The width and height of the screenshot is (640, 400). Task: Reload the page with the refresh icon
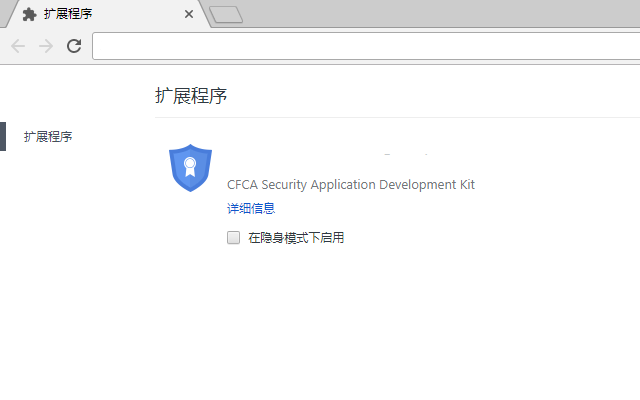(x=74, y=46)
